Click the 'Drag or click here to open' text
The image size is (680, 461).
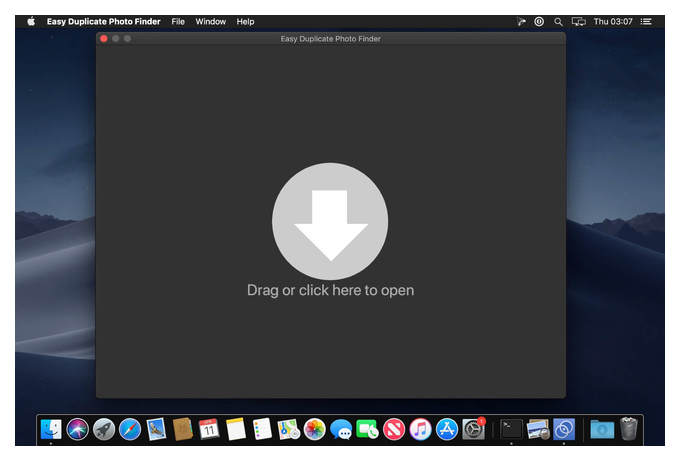[330, 291]
